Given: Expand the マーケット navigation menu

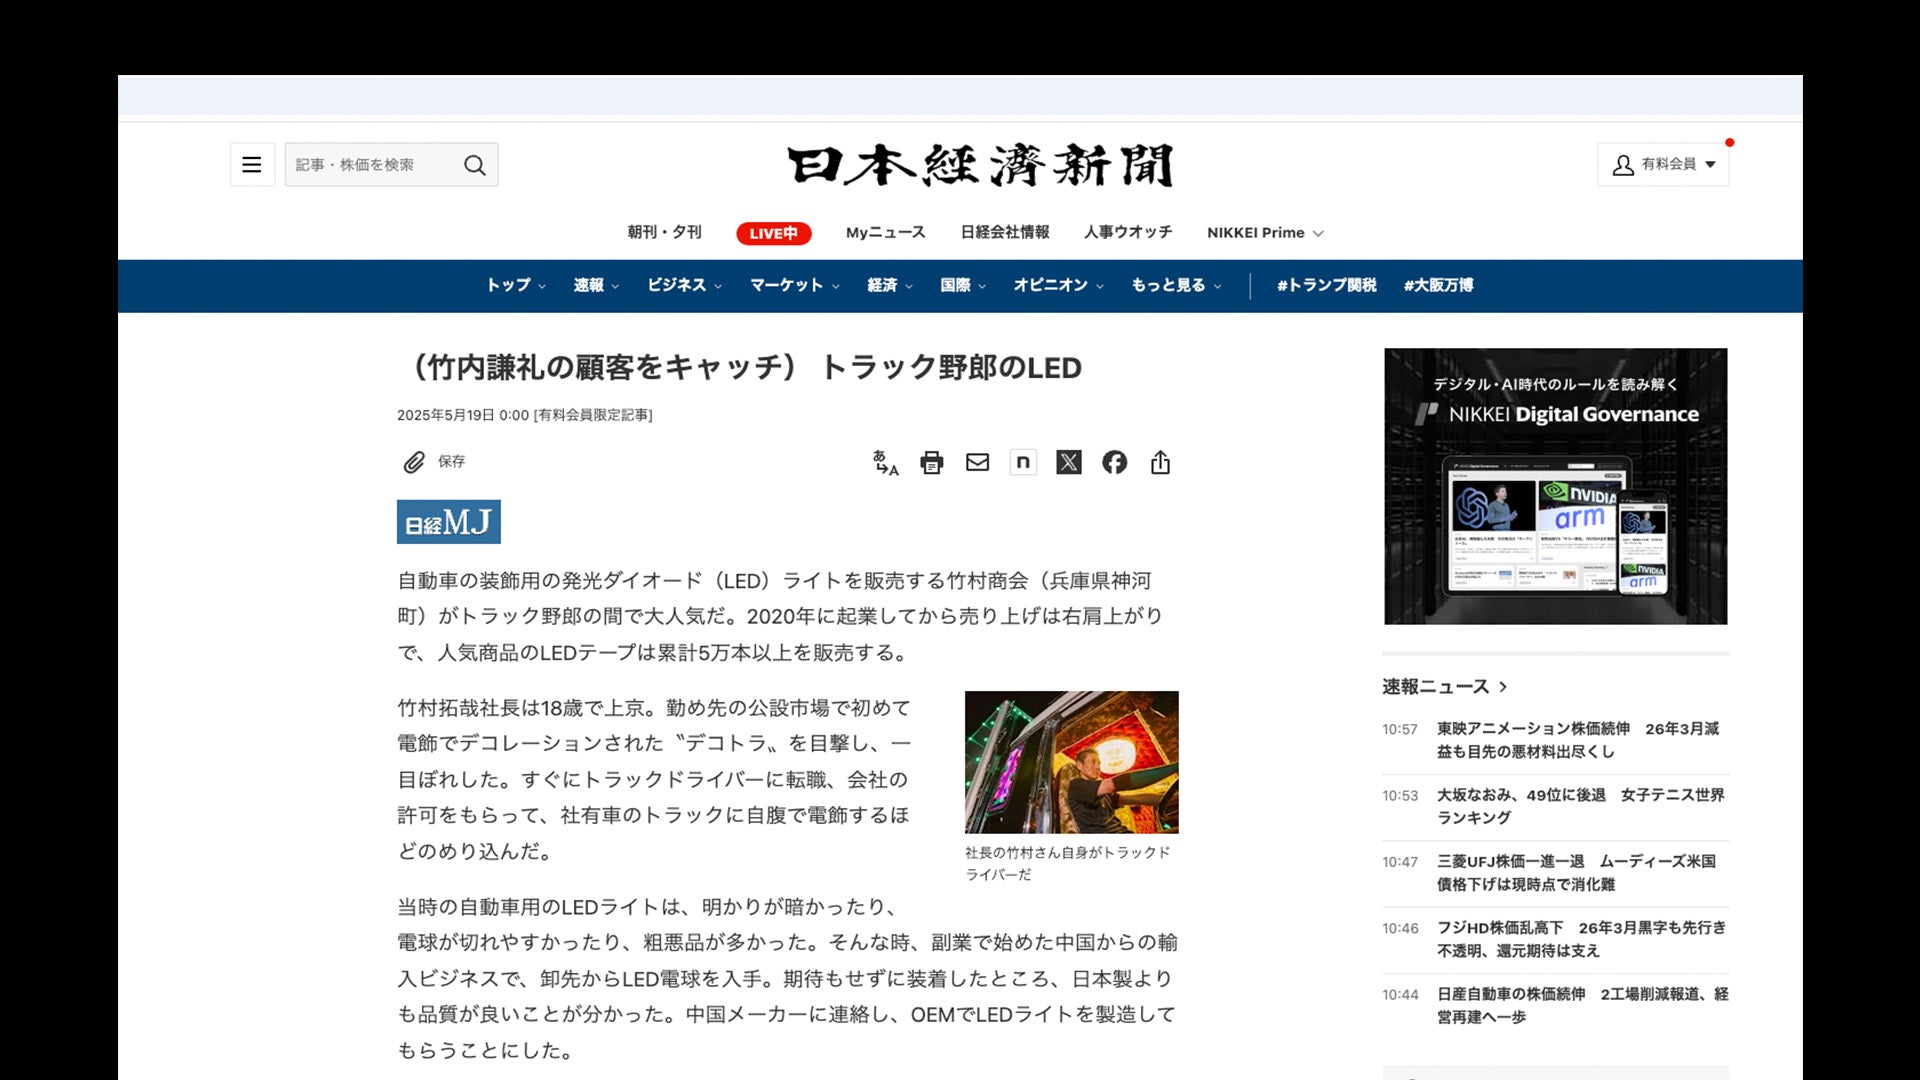Looking at the screenshot, I should 794,286.
